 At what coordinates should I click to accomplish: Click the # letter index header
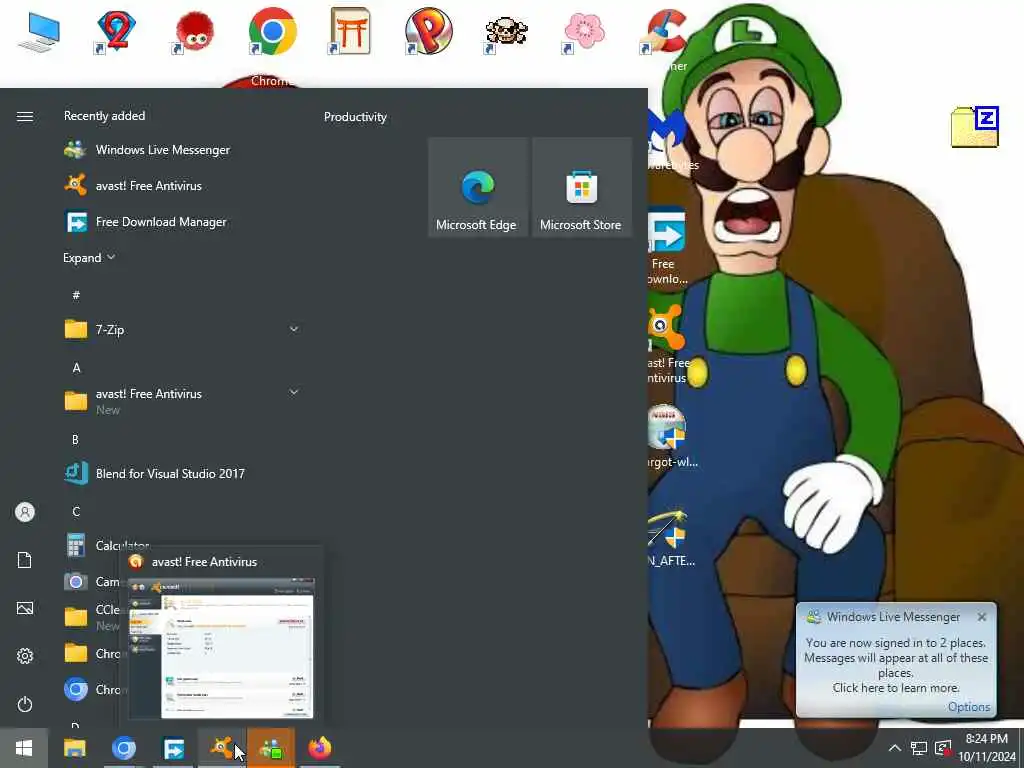point(76,295)
